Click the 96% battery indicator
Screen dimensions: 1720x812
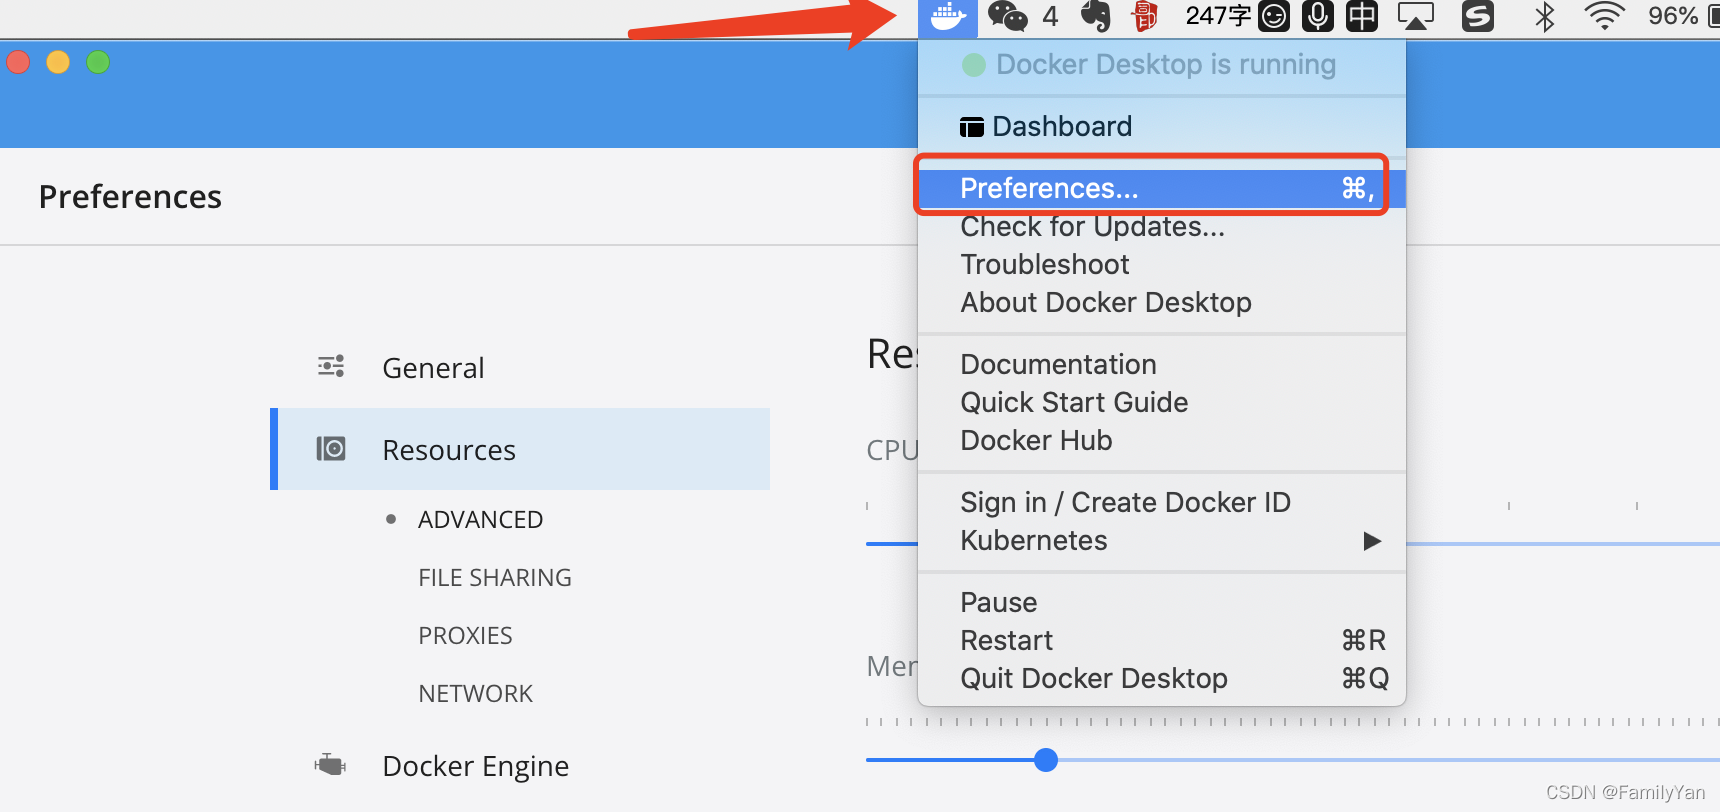click(x=1673, y=16)
